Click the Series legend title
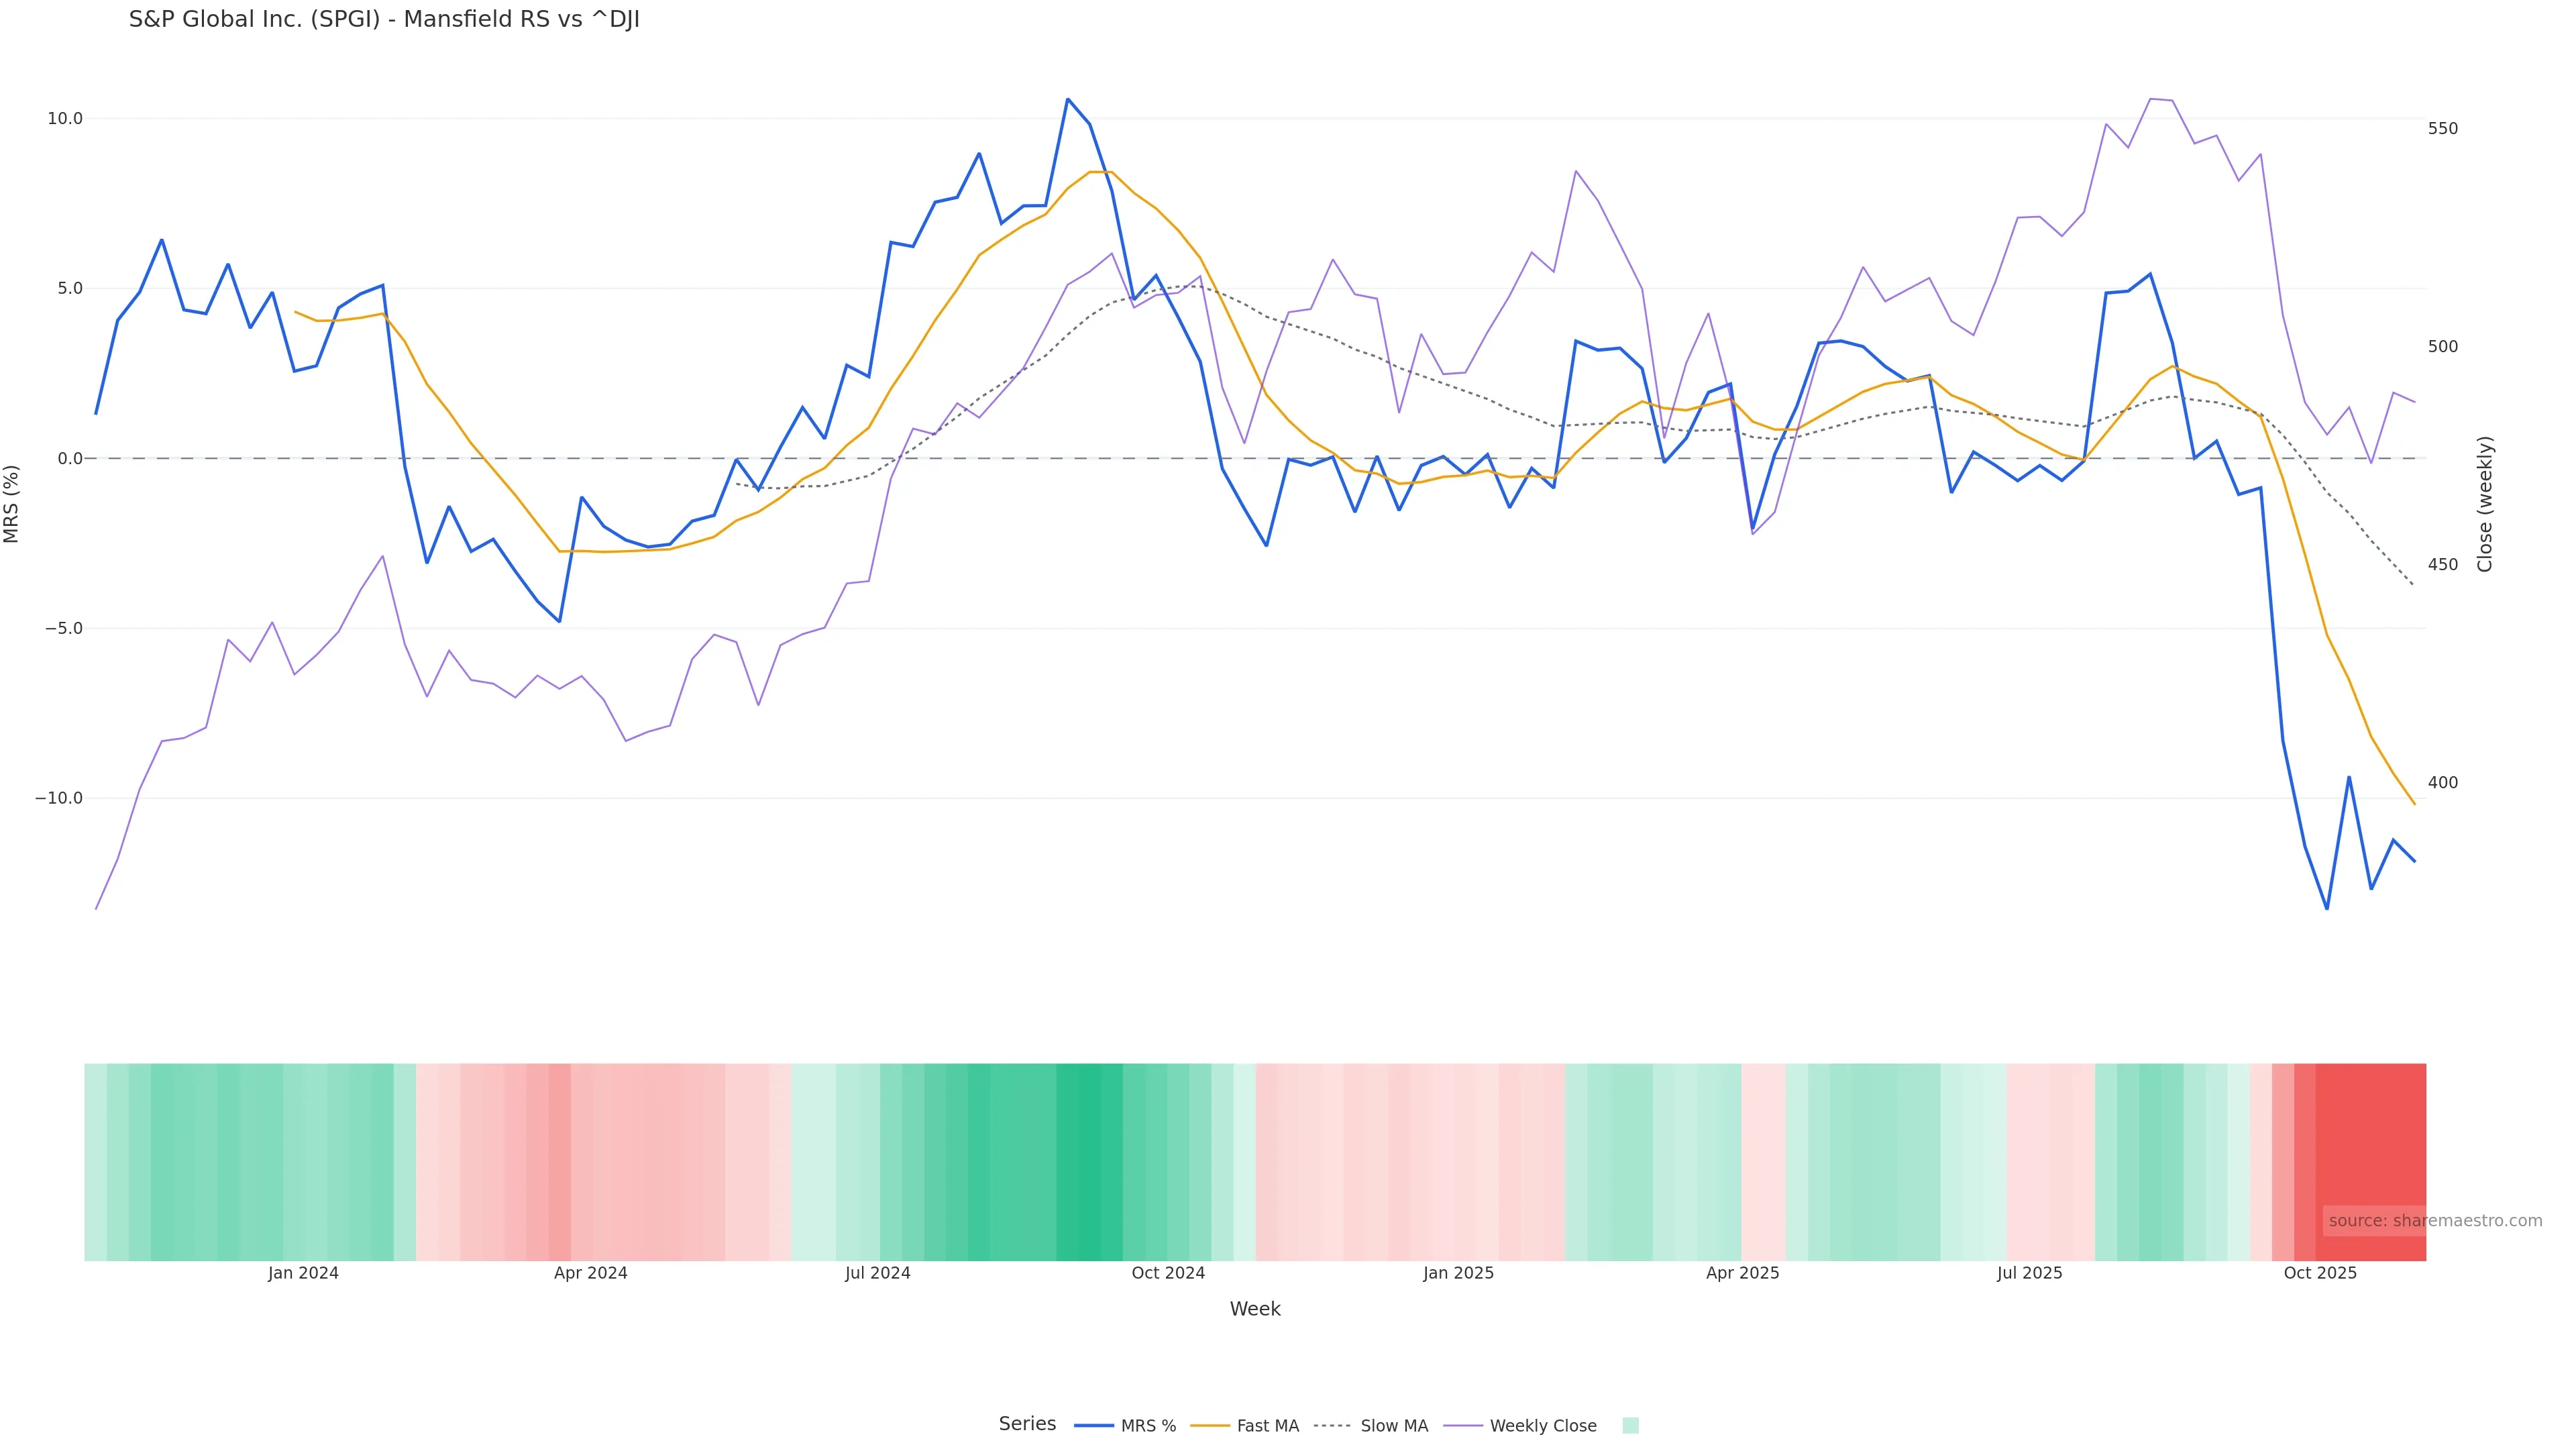This screenshot has height=1449, width=2576. [1027, 1424]
